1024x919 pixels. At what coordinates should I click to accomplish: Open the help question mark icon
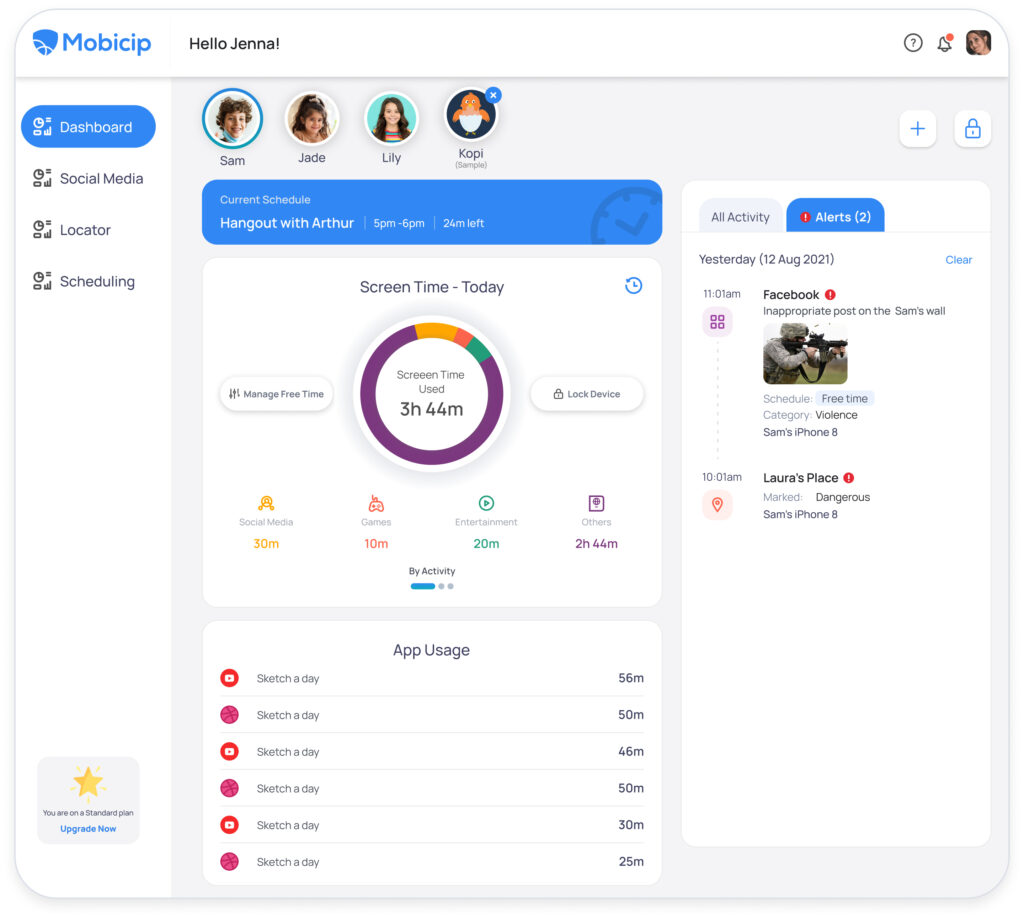(913, 43)
